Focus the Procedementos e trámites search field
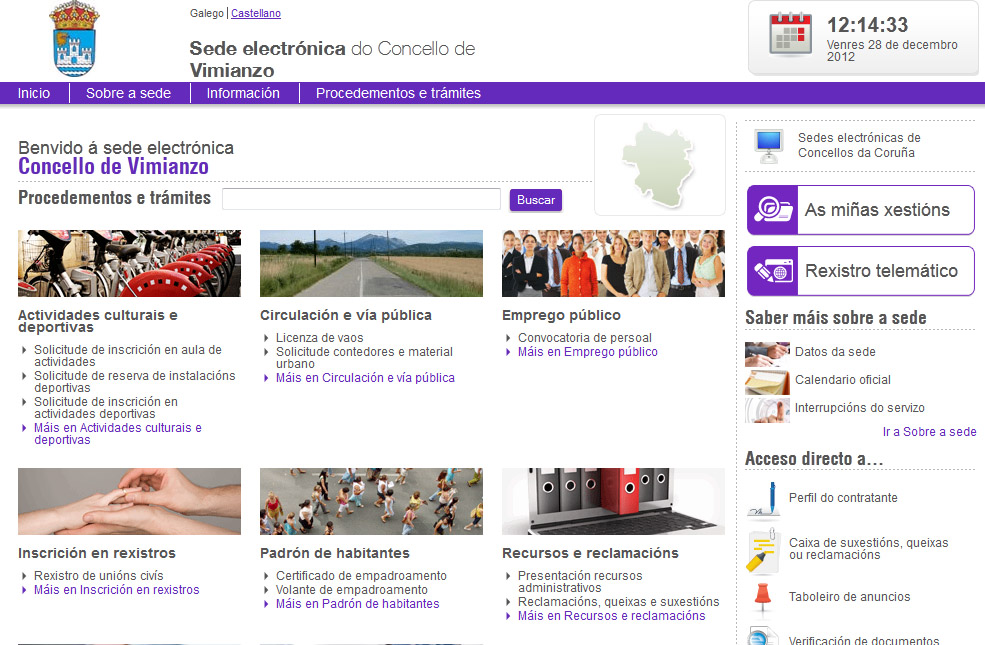 (x=361, y=199)
